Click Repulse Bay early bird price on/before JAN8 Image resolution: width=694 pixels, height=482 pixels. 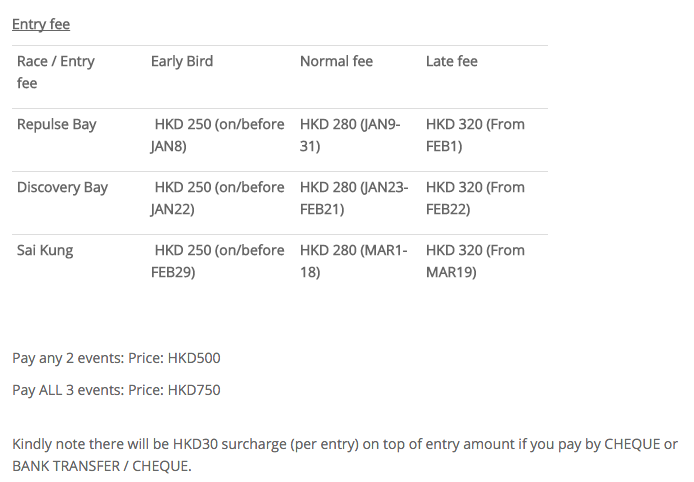pos(217,135)
